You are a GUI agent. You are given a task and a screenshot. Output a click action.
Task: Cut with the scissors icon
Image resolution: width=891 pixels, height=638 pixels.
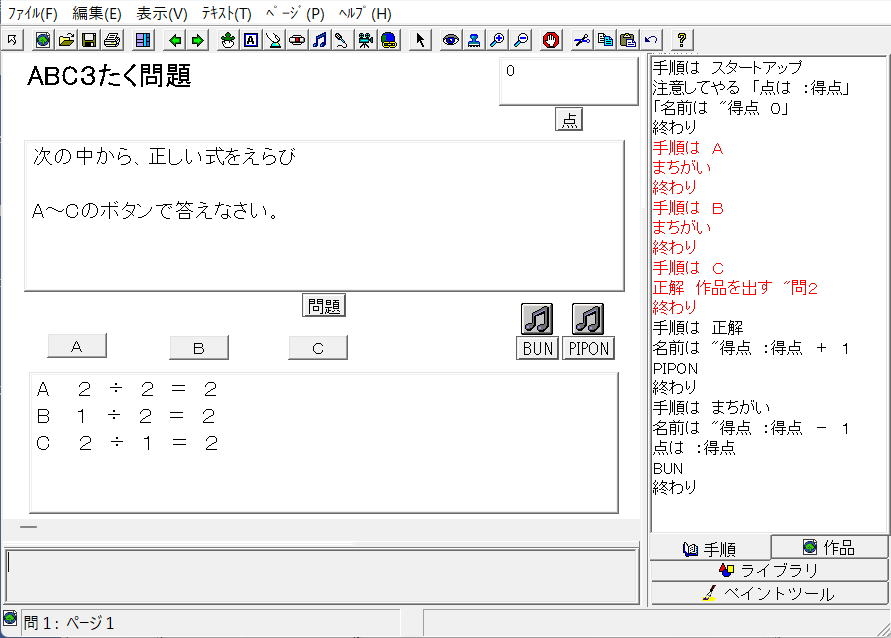(581, 40)
